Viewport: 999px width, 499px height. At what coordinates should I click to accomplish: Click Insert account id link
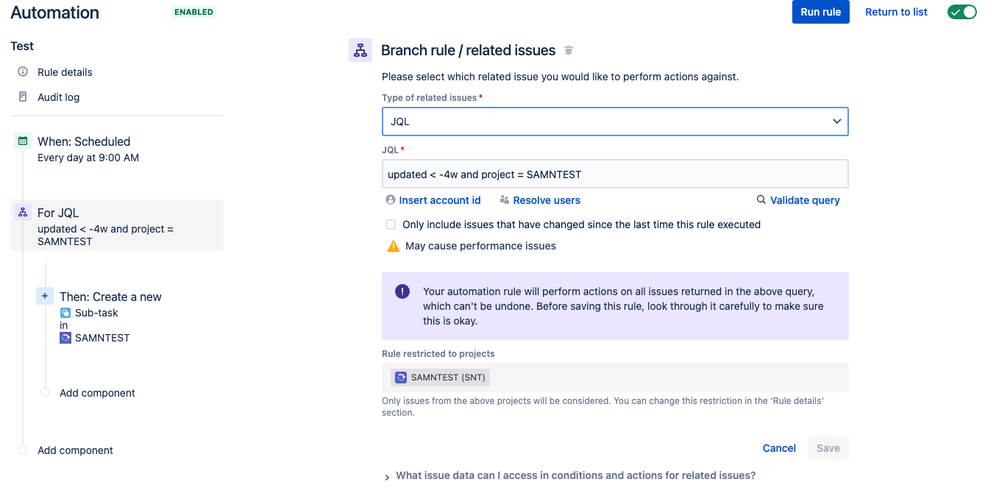(x=440, y=200)
